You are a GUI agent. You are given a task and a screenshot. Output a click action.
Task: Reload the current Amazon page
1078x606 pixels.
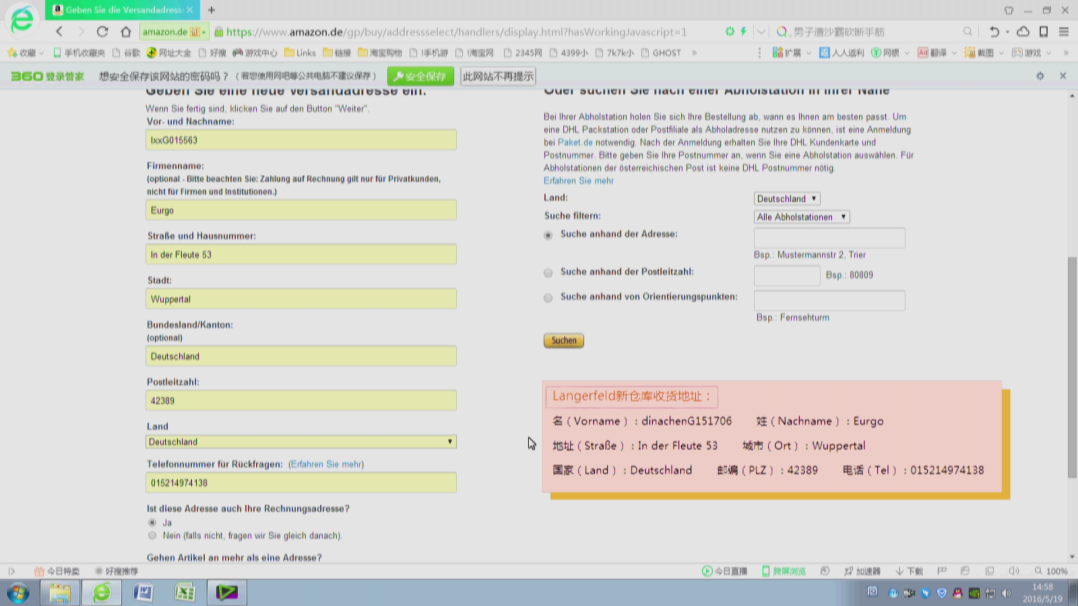point(102,32)
